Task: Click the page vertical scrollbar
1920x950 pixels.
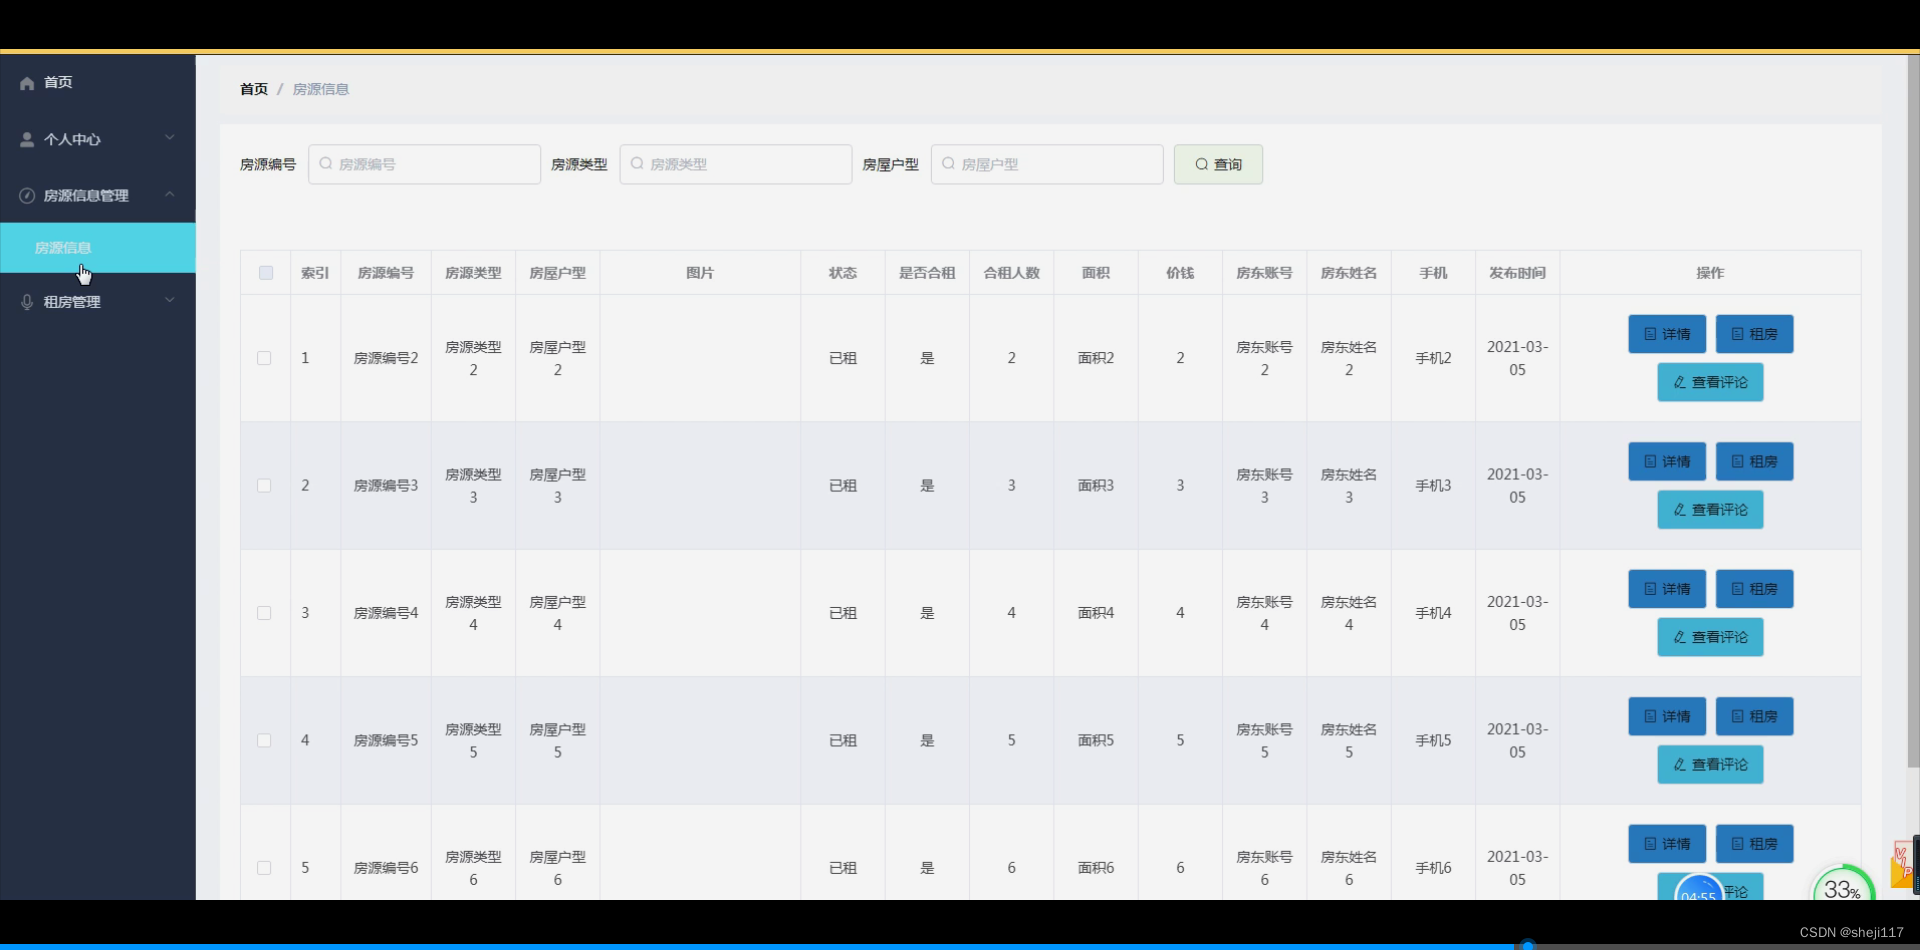Action: point(1912,410)
